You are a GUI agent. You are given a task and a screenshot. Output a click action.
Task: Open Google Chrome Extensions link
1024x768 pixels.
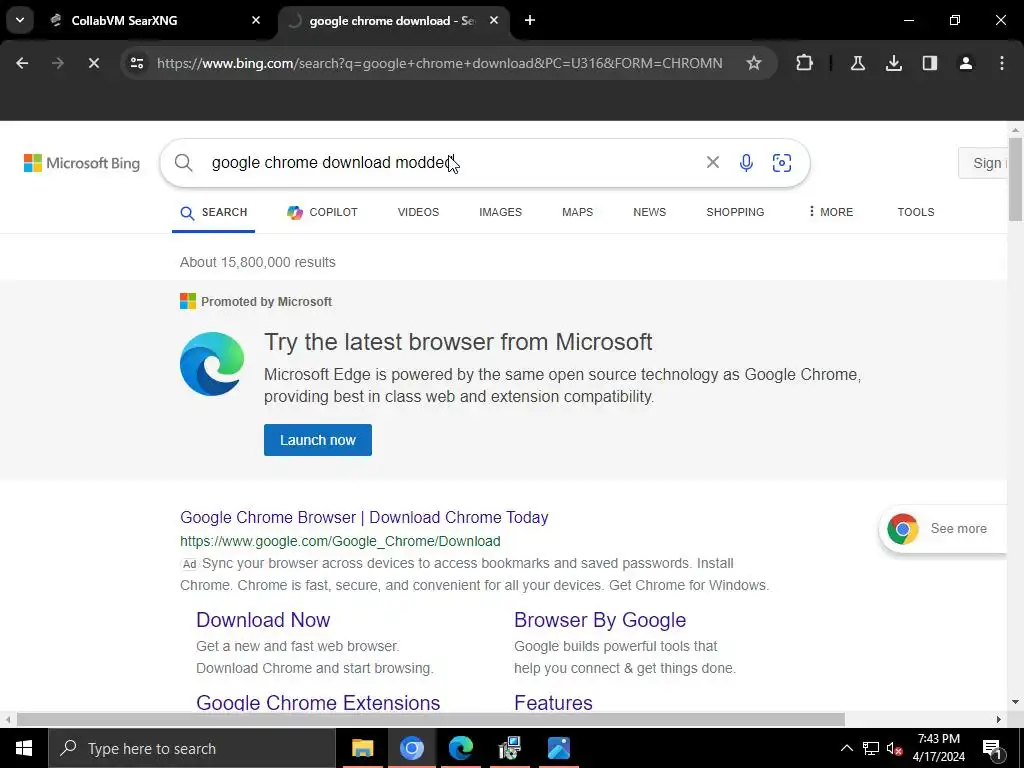(x=318, y=702)
